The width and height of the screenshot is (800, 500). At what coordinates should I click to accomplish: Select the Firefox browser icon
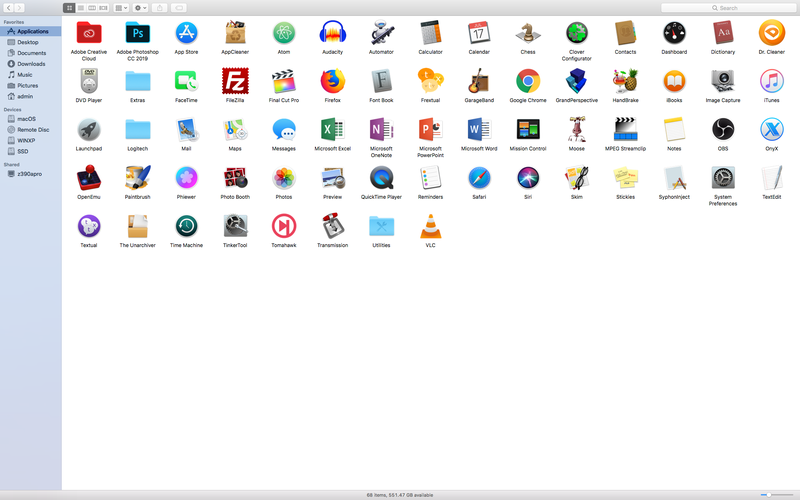(x=333, y=81)
